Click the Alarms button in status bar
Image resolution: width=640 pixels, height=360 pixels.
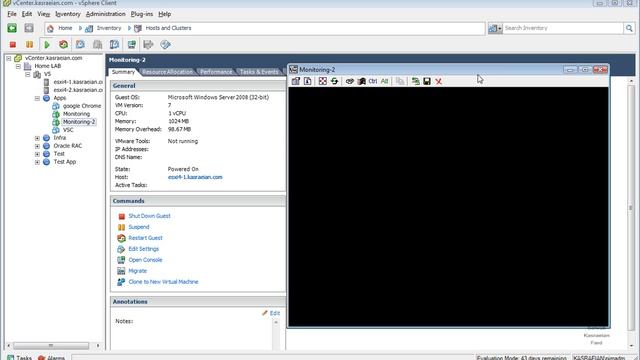pos(51,357)
